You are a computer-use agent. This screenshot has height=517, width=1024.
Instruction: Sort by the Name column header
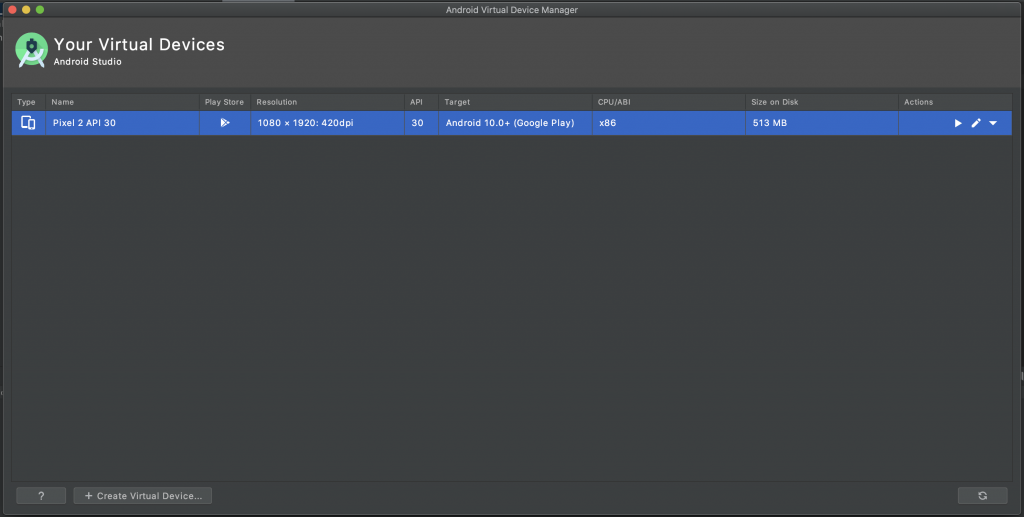pos(122,102)
